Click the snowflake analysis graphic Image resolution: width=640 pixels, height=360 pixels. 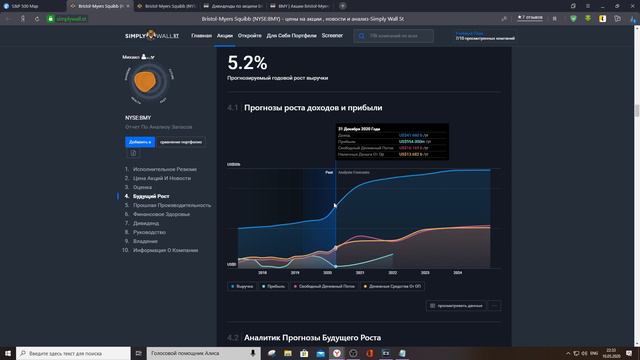point(149,83)
